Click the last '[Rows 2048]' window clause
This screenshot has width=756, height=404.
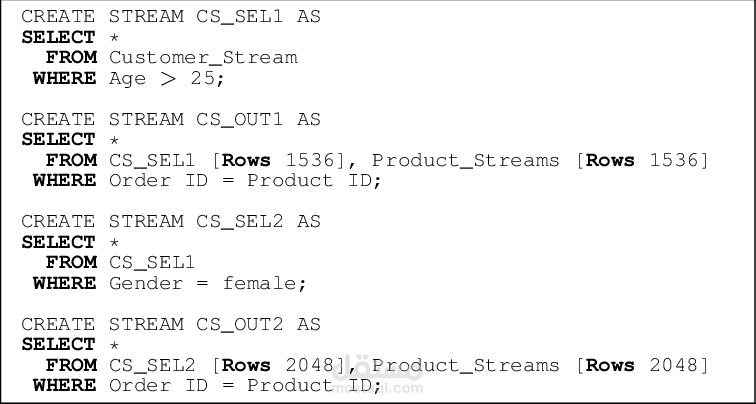[642, 365]
